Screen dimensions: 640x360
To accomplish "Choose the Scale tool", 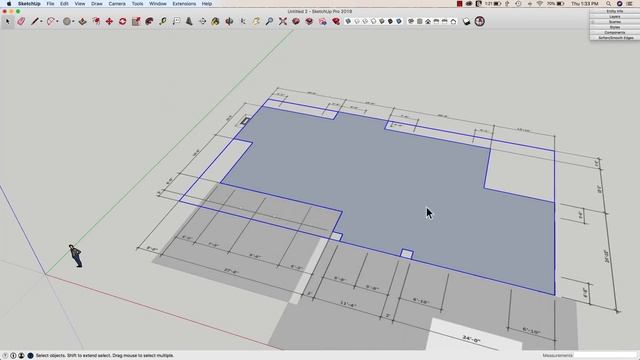I will coord(136,21).
